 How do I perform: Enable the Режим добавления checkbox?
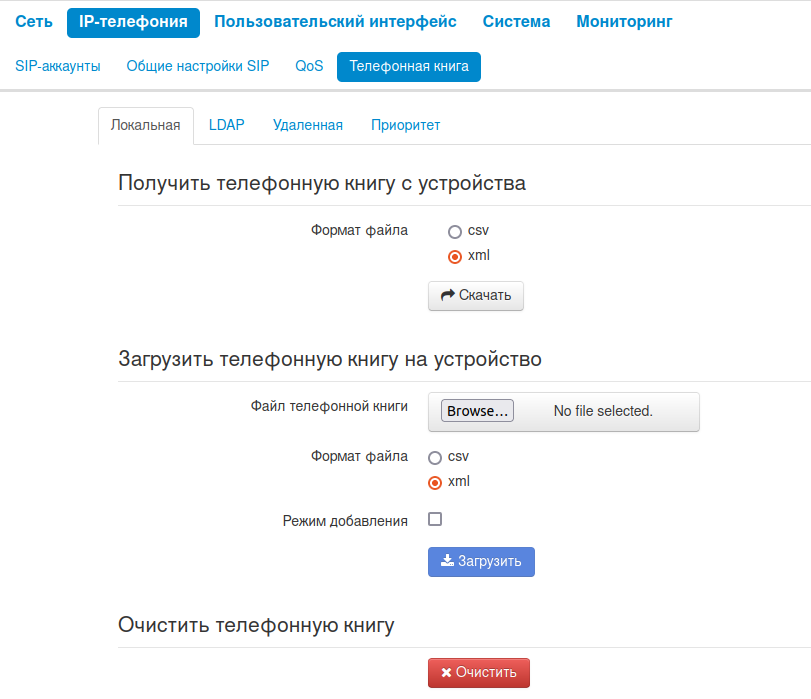(435, 520)
